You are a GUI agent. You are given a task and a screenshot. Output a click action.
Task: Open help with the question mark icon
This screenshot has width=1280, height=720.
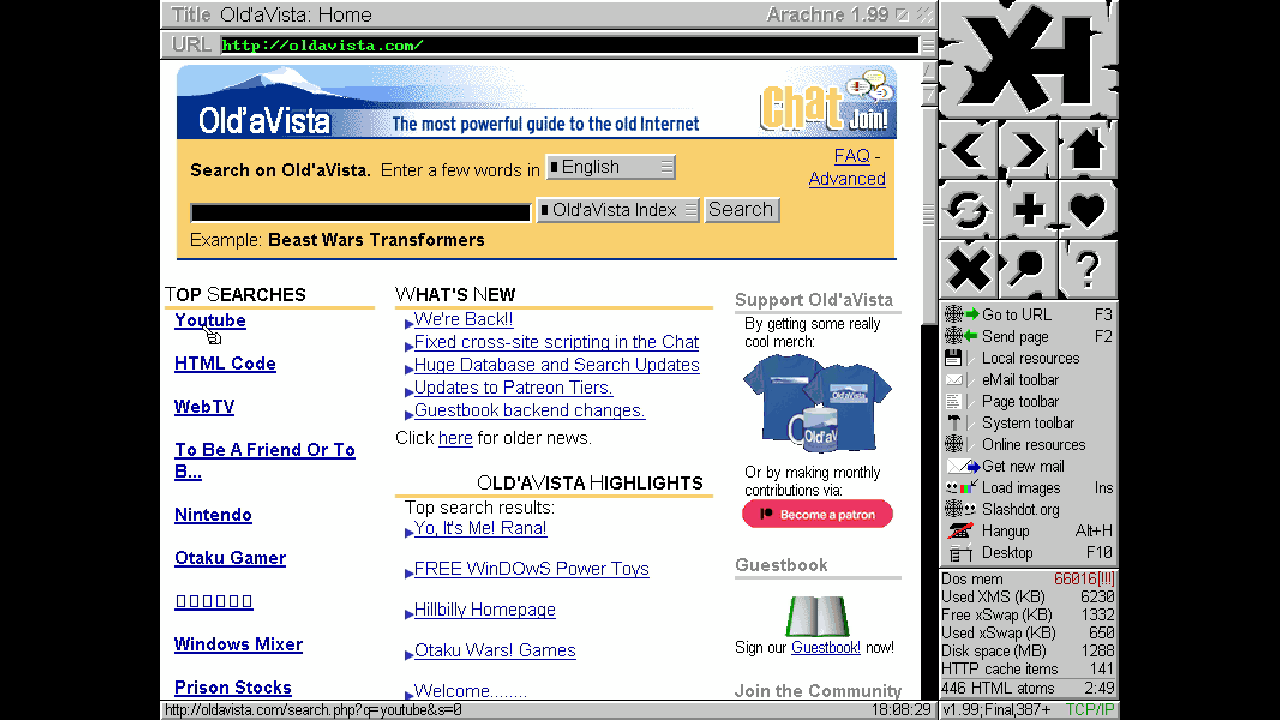pos(1088,269)
